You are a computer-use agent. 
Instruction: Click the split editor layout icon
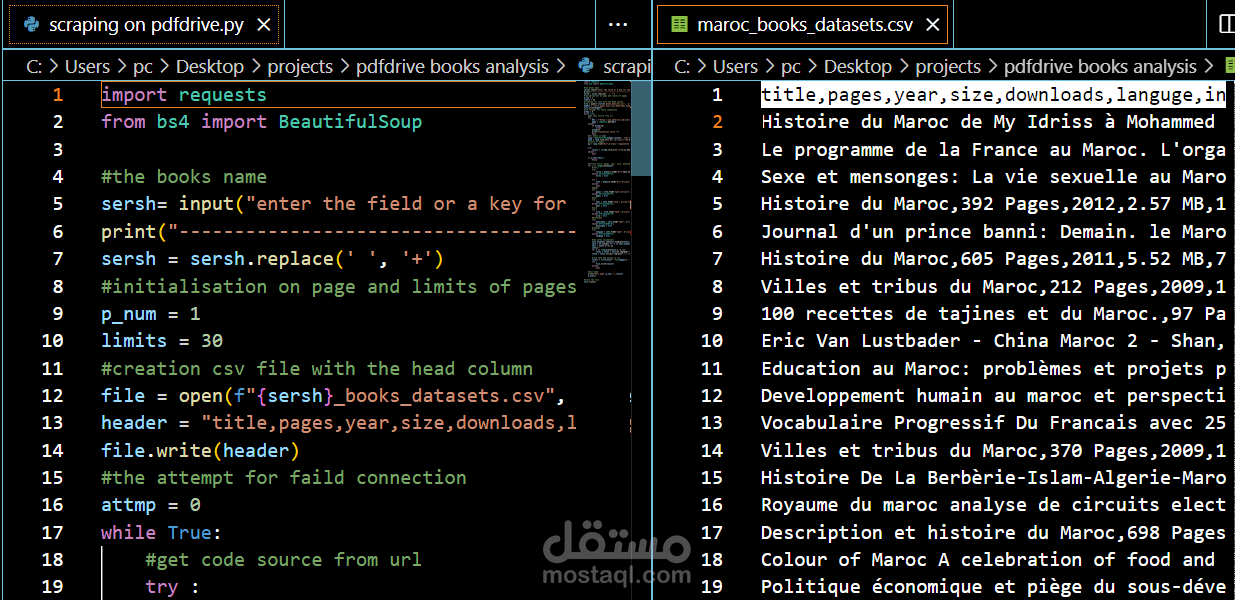point(1227,24)
